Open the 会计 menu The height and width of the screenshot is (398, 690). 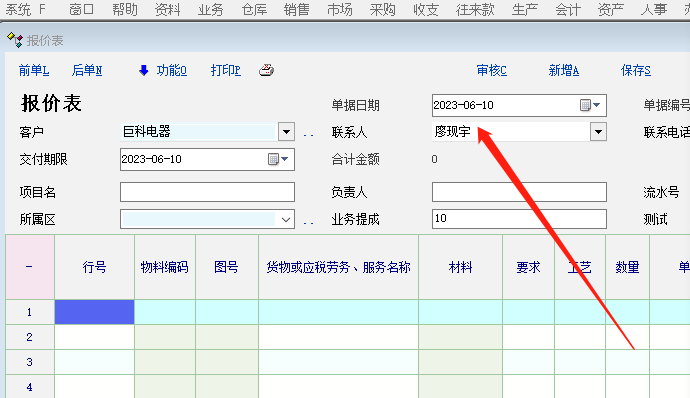(x=568, y=9)
